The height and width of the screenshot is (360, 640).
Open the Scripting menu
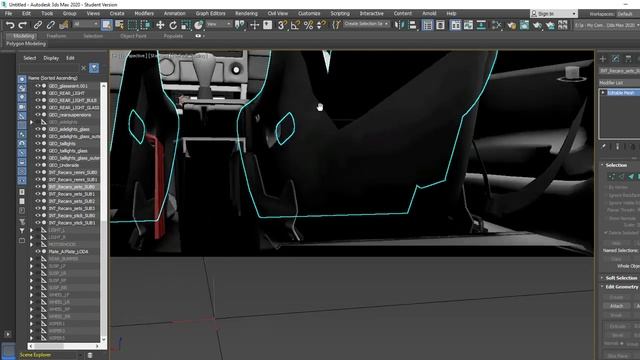coord(340,13)
